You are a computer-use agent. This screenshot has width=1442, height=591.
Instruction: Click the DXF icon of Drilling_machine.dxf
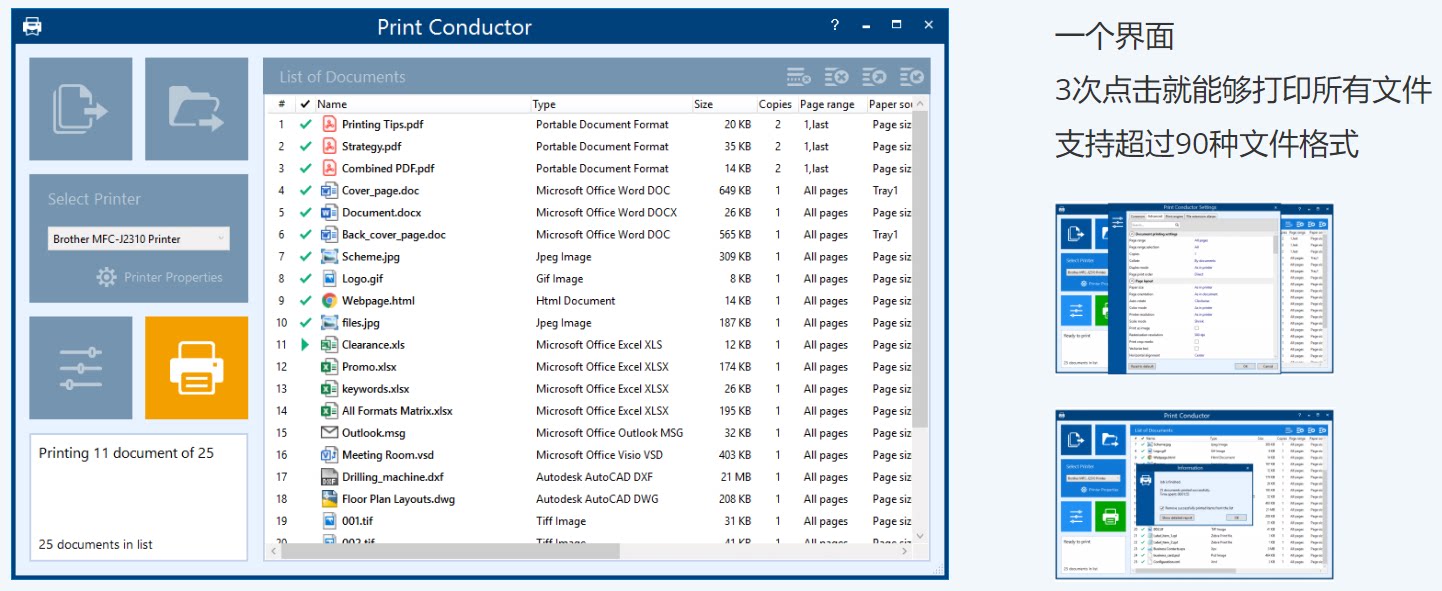click(x=329, y=477)
